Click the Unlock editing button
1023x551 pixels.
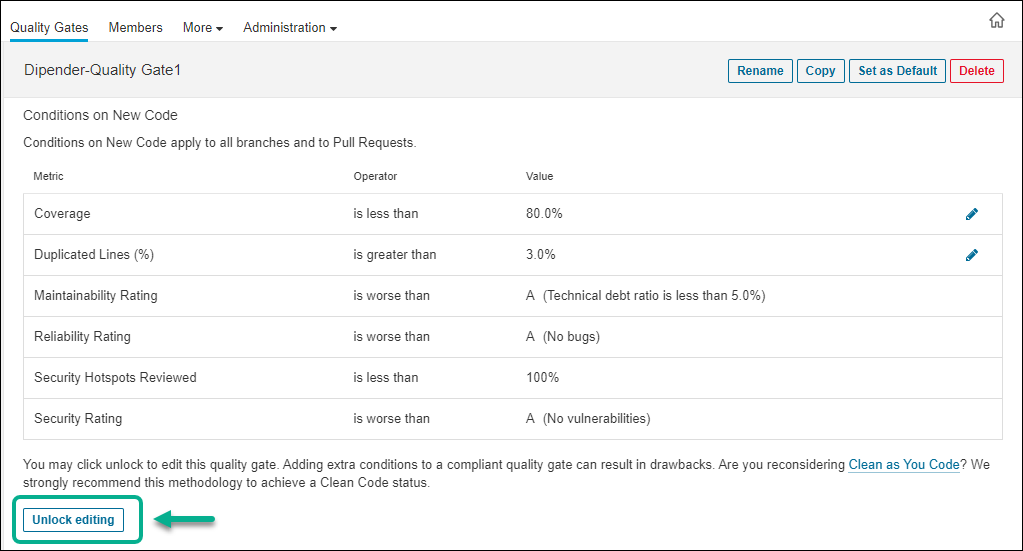pyautogui.click(x=73, y=520)
